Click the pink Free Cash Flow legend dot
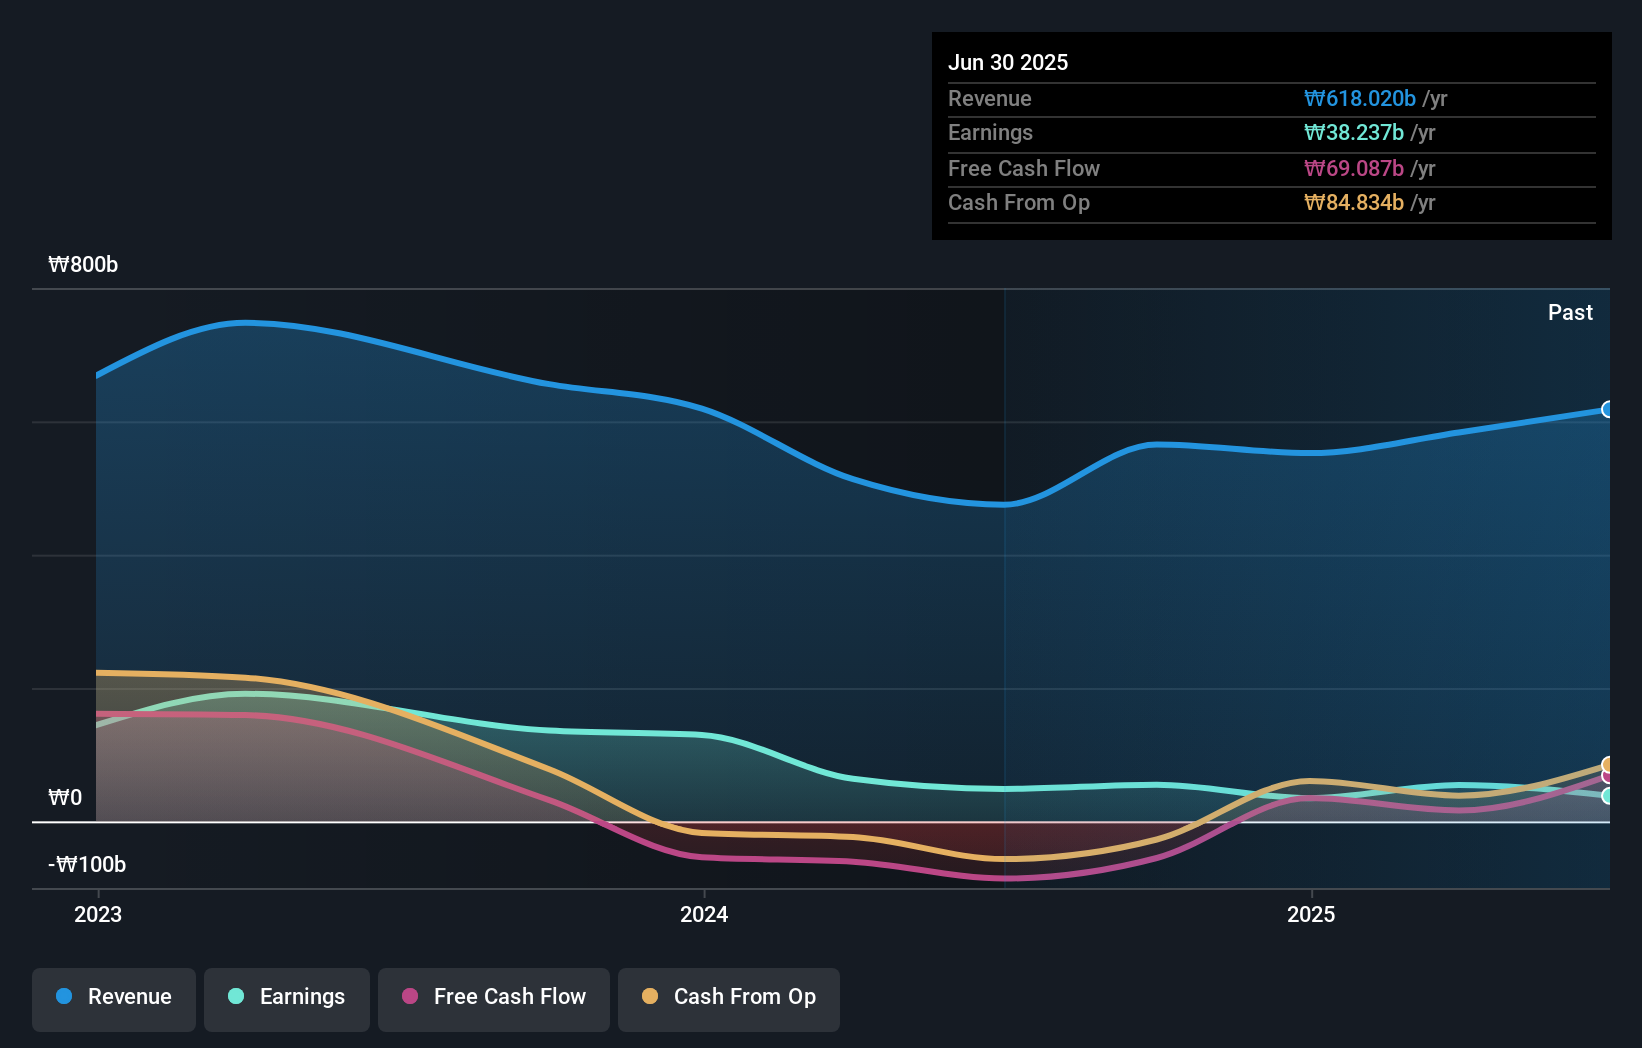 point(410,997)
